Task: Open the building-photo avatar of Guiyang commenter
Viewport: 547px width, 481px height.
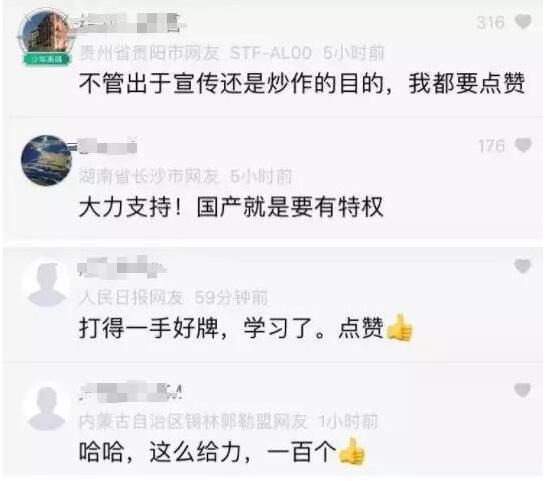Action: 46,33
